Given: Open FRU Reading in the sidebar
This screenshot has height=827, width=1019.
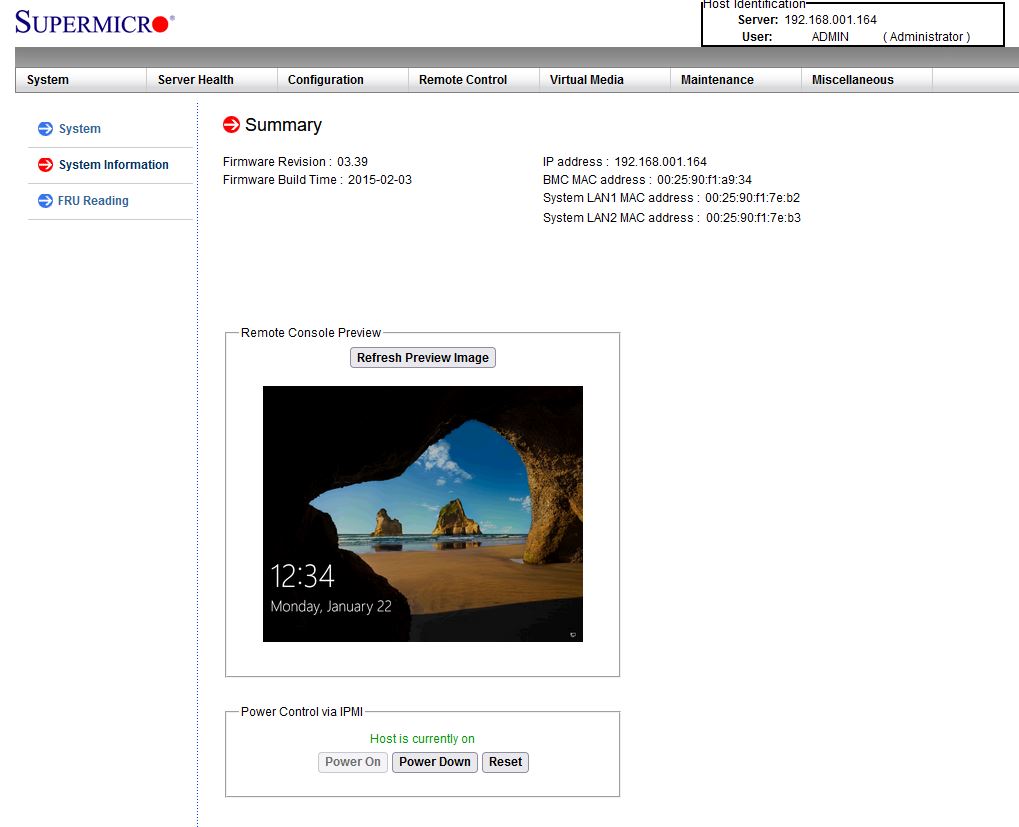Looking at the screenshot, I should [93, 201].
